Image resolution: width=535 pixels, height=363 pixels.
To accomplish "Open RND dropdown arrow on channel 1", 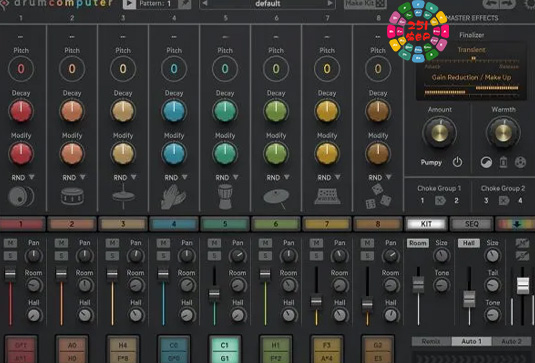I will [32, 177].
